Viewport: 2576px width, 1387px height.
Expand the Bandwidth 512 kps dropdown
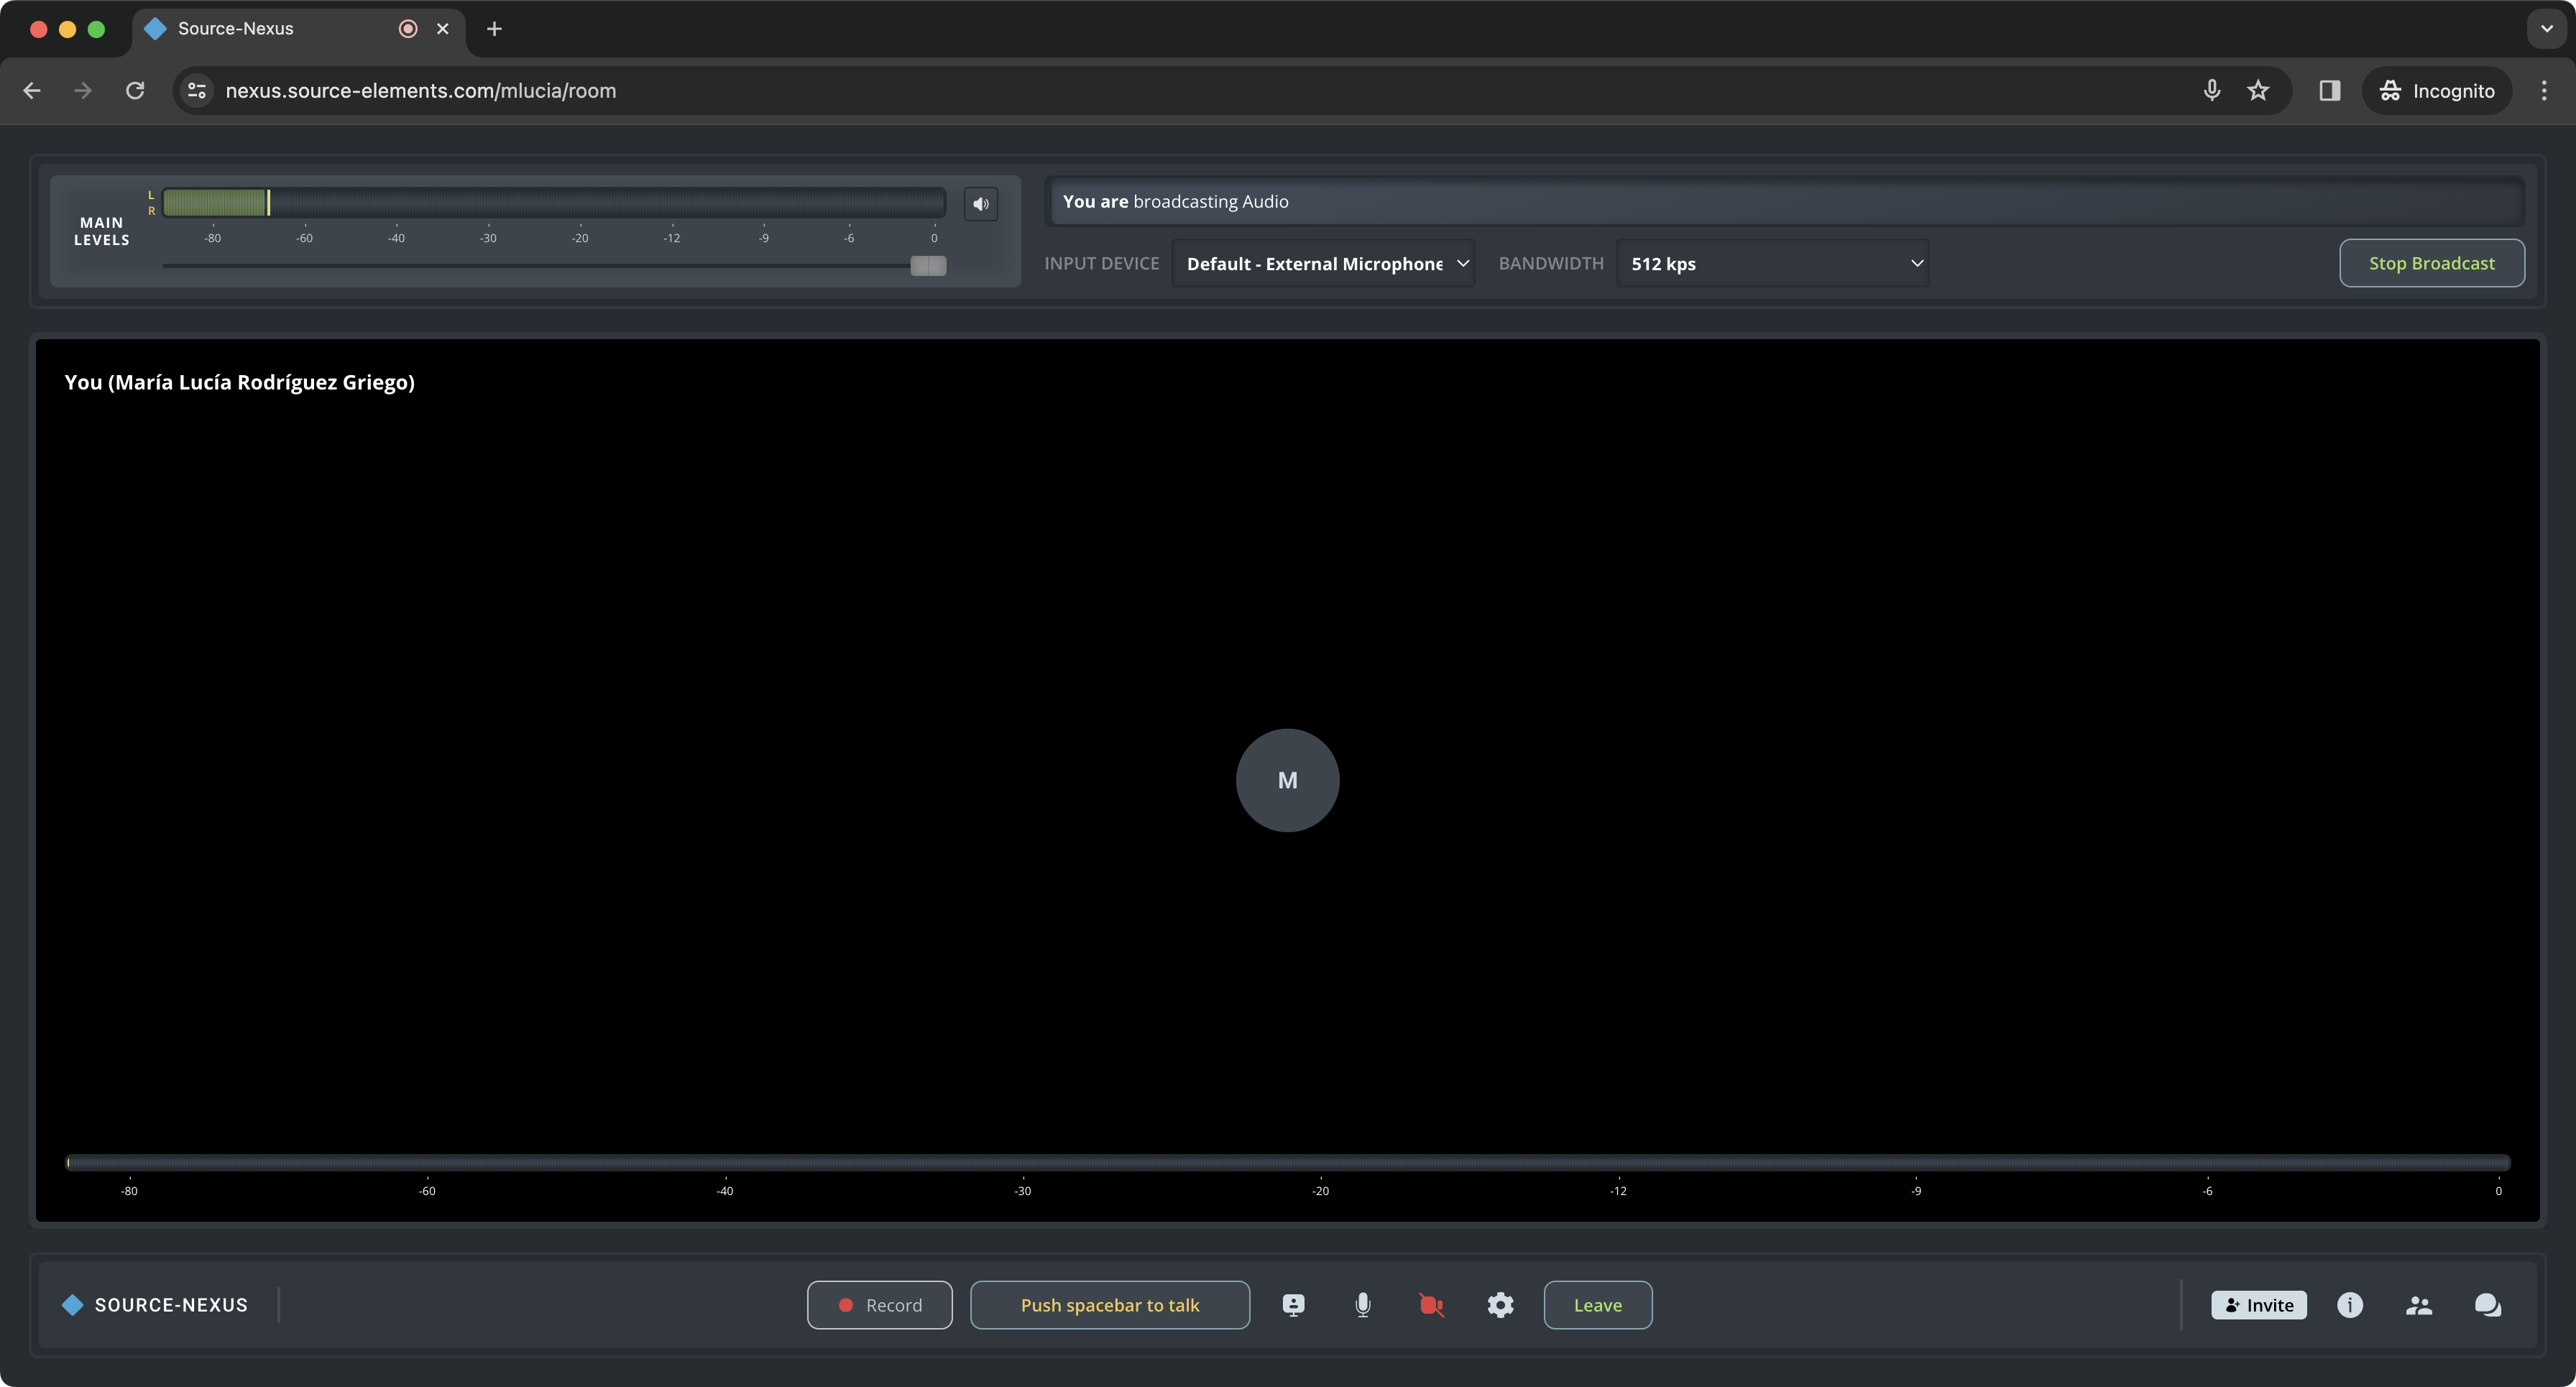click(x=1772, y=264)
